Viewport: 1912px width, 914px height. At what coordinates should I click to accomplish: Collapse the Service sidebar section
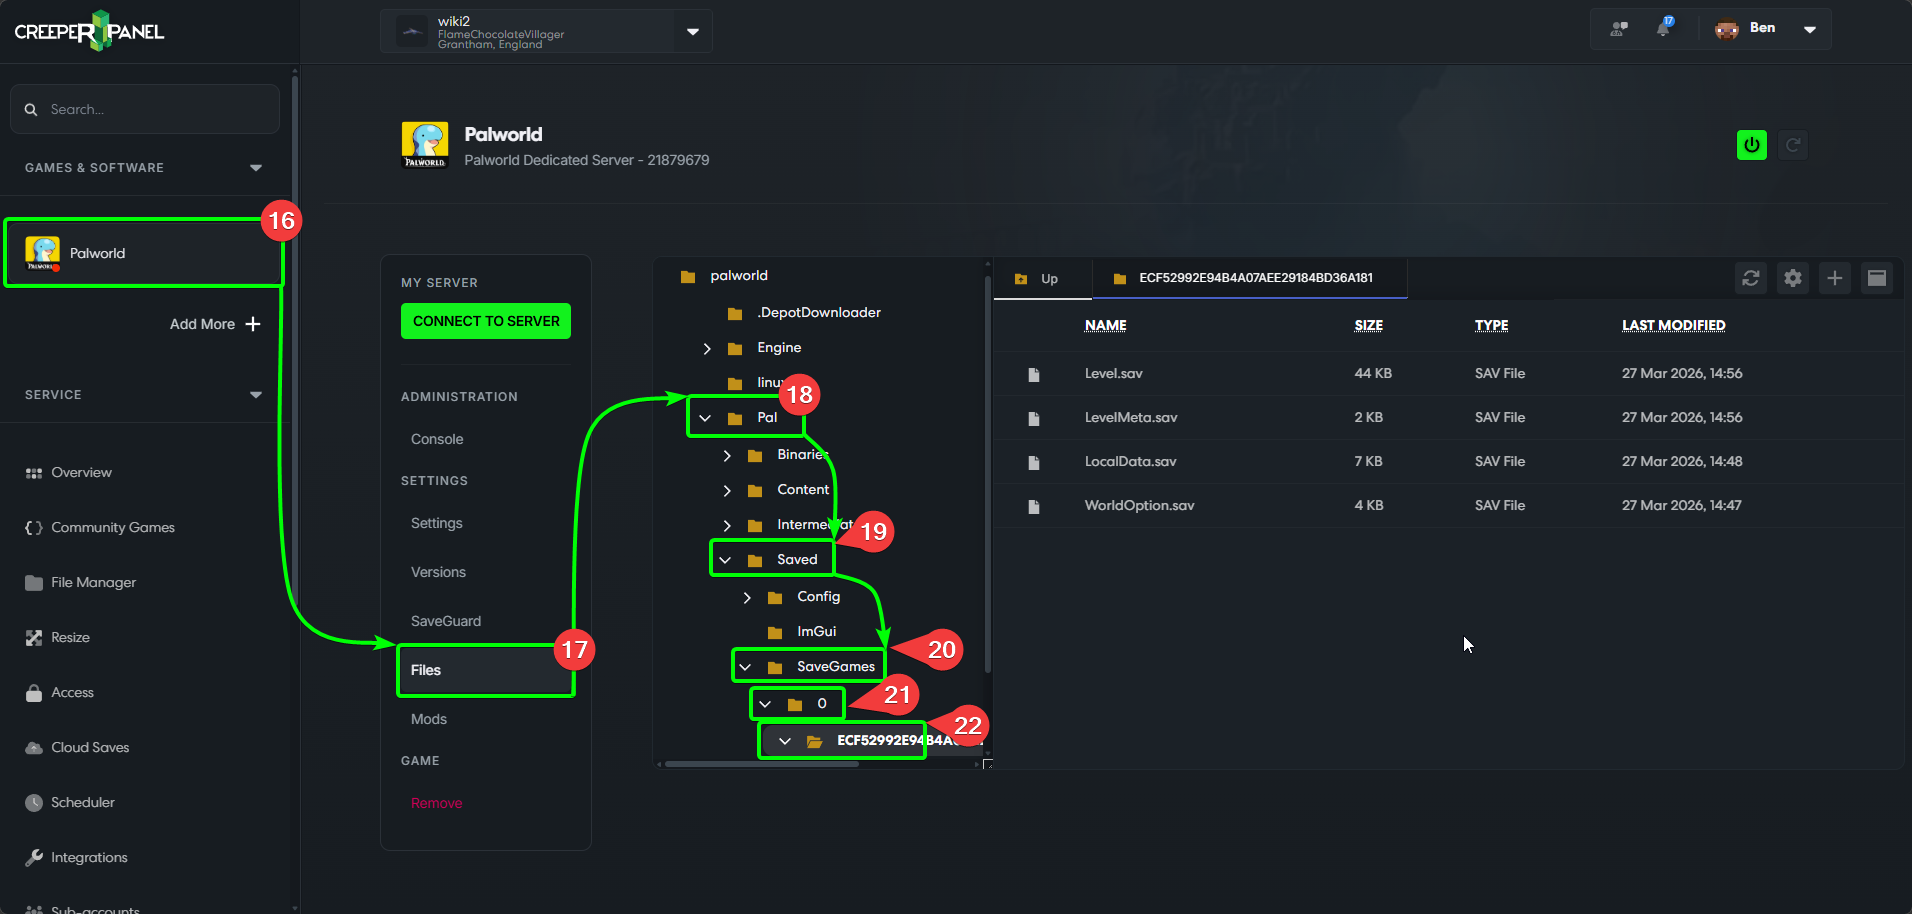pos(256,395)
